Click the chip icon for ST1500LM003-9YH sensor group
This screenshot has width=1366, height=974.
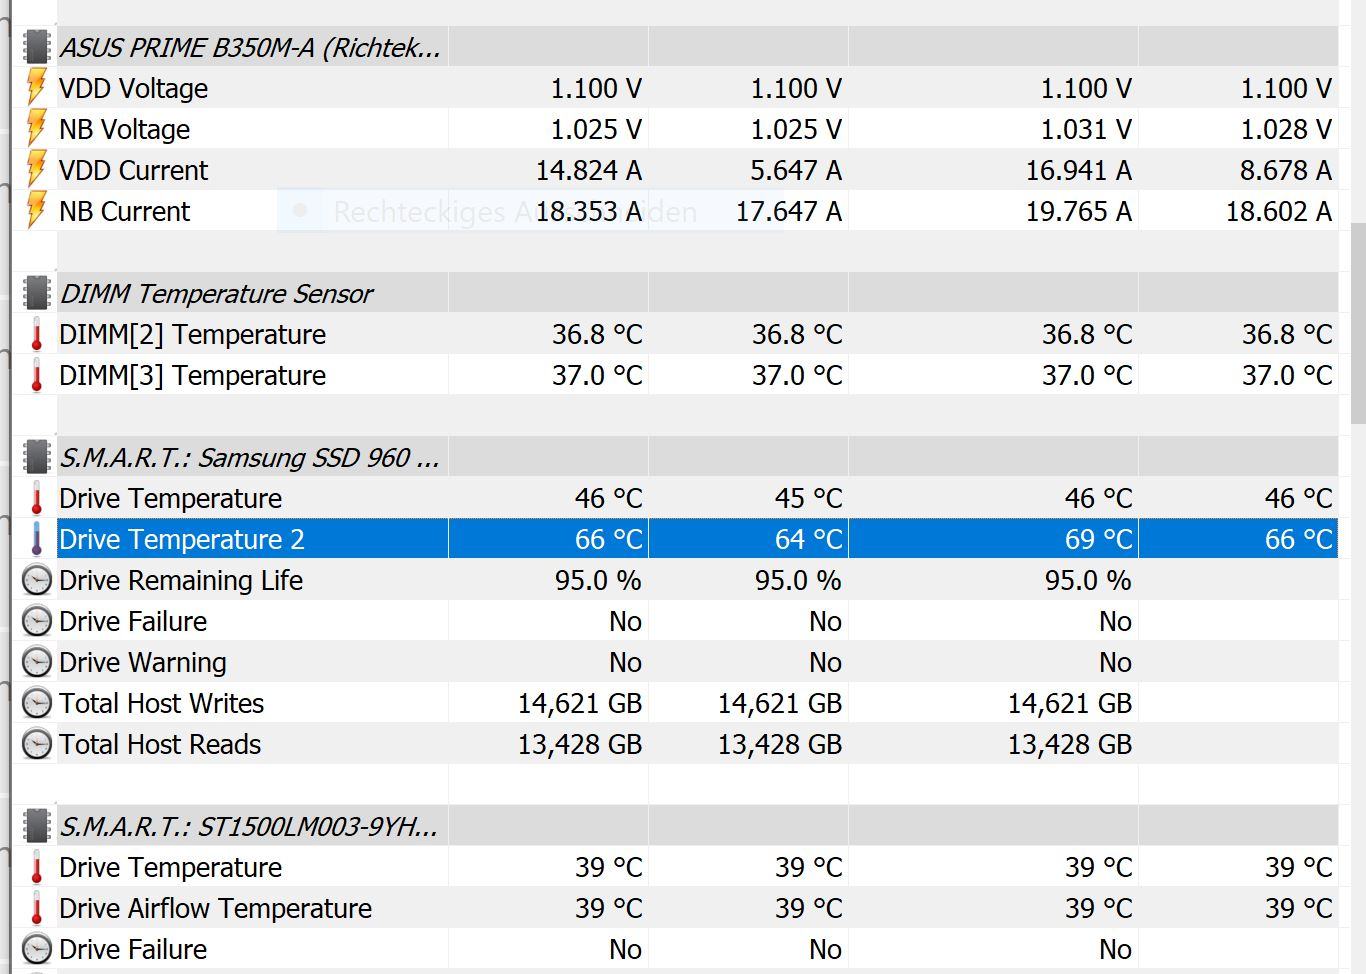coord(36,826)
